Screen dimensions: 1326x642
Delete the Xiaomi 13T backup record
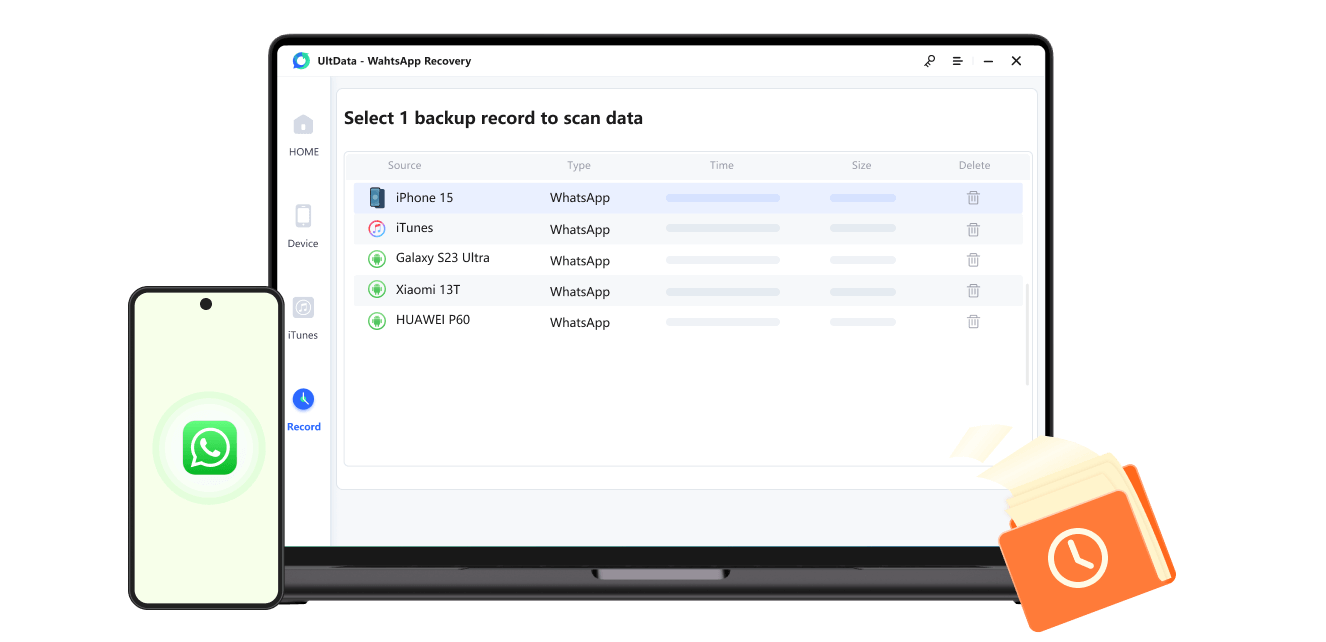coord(973,291)
